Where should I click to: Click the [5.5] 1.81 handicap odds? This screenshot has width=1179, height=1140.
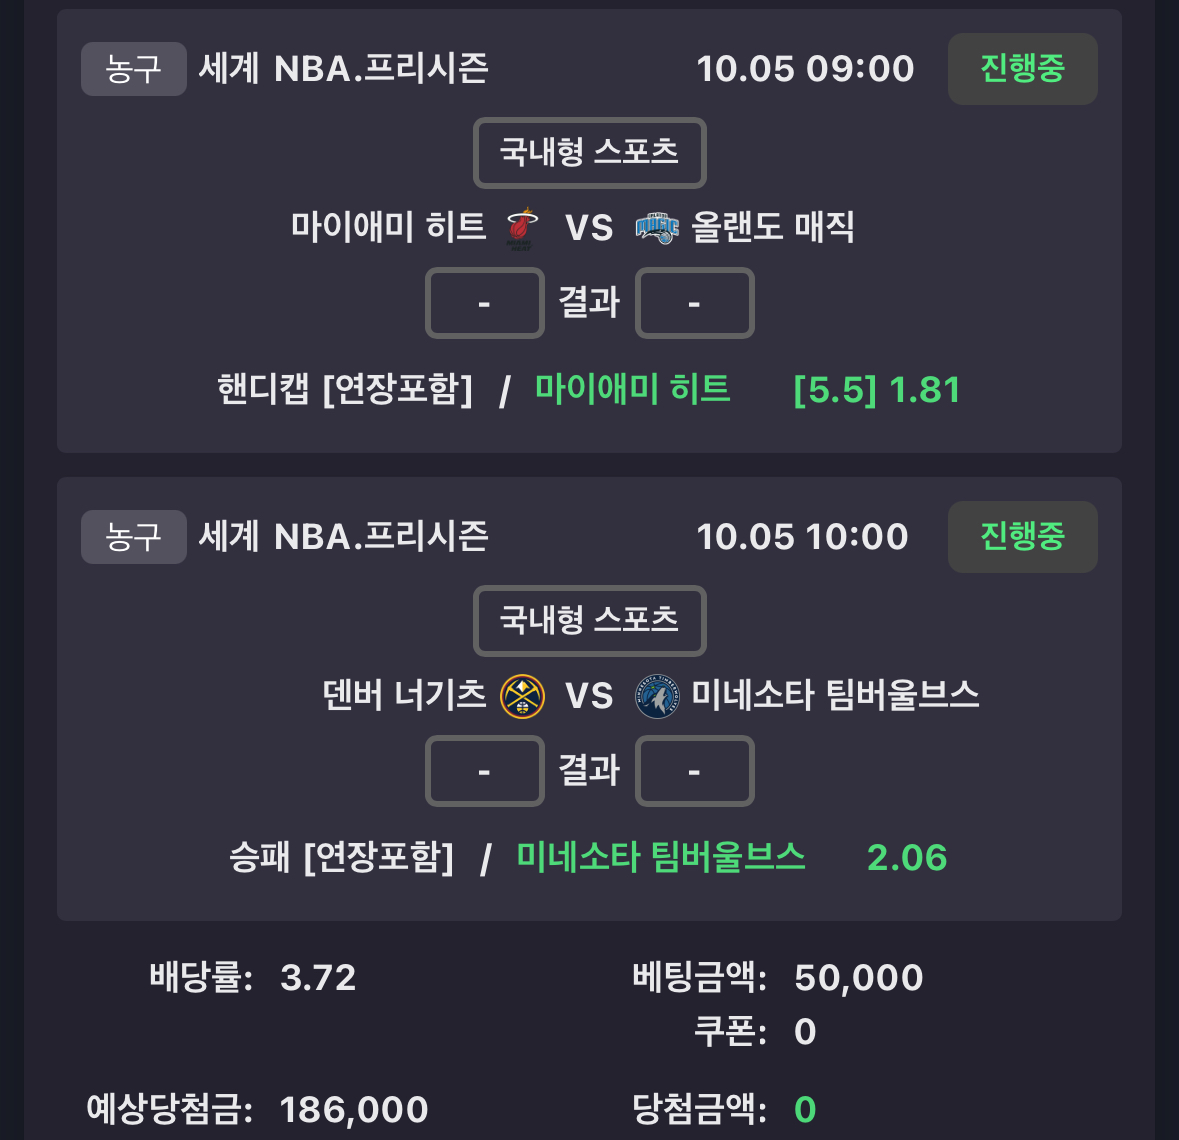coord(876,389)
